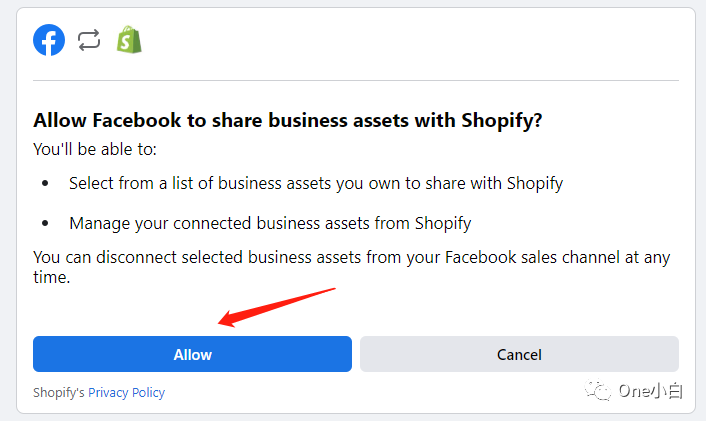The width and height of the screenshot is (706, 421).
Task: Click the WeChat watermark icon
Action: tap(598, 390)
